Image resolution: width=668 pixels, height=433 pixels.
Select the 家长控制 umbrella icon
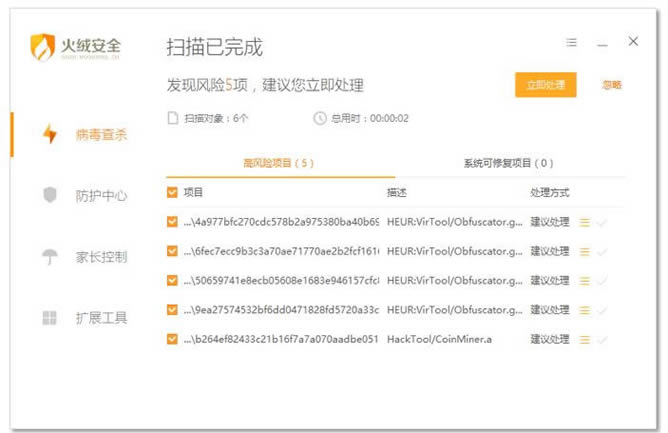click(49, 257)
